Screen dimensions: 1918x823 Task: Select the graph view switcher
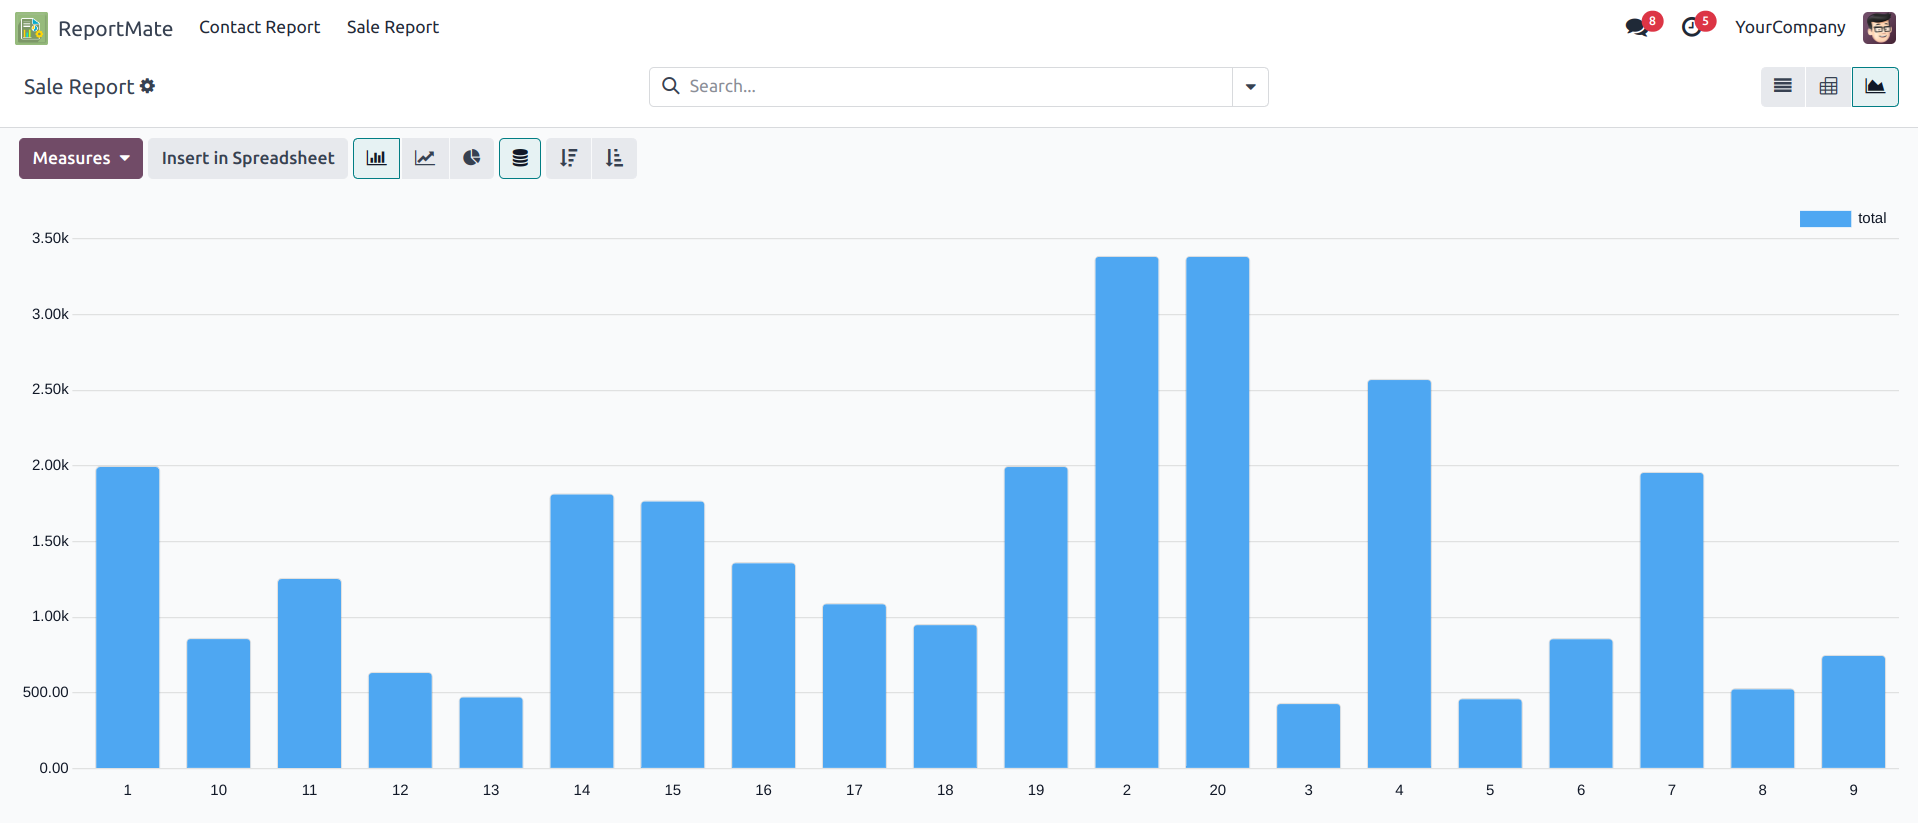[x=1875, y=87]
